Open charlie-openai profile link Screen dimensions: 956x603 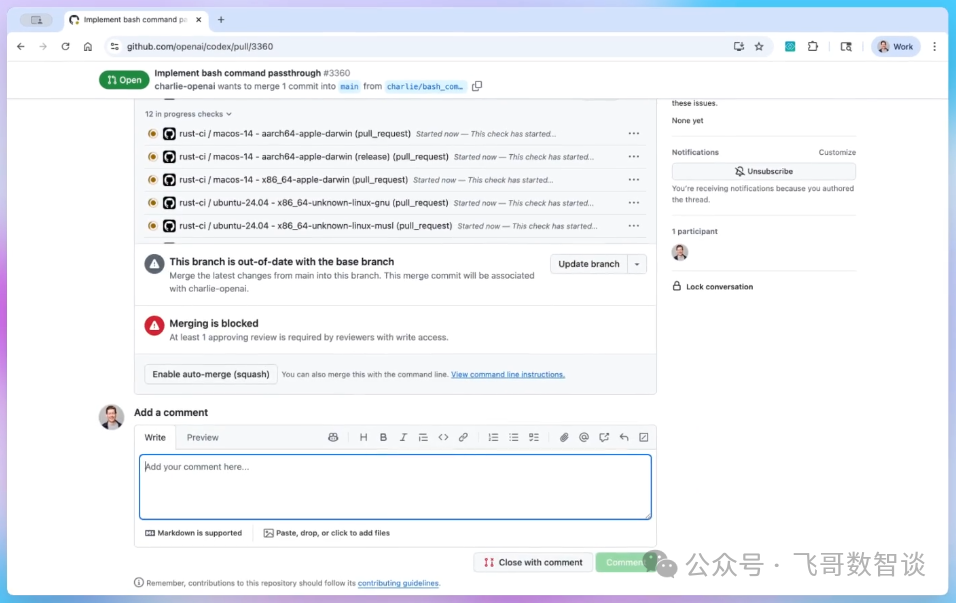(x=185, y=87)
